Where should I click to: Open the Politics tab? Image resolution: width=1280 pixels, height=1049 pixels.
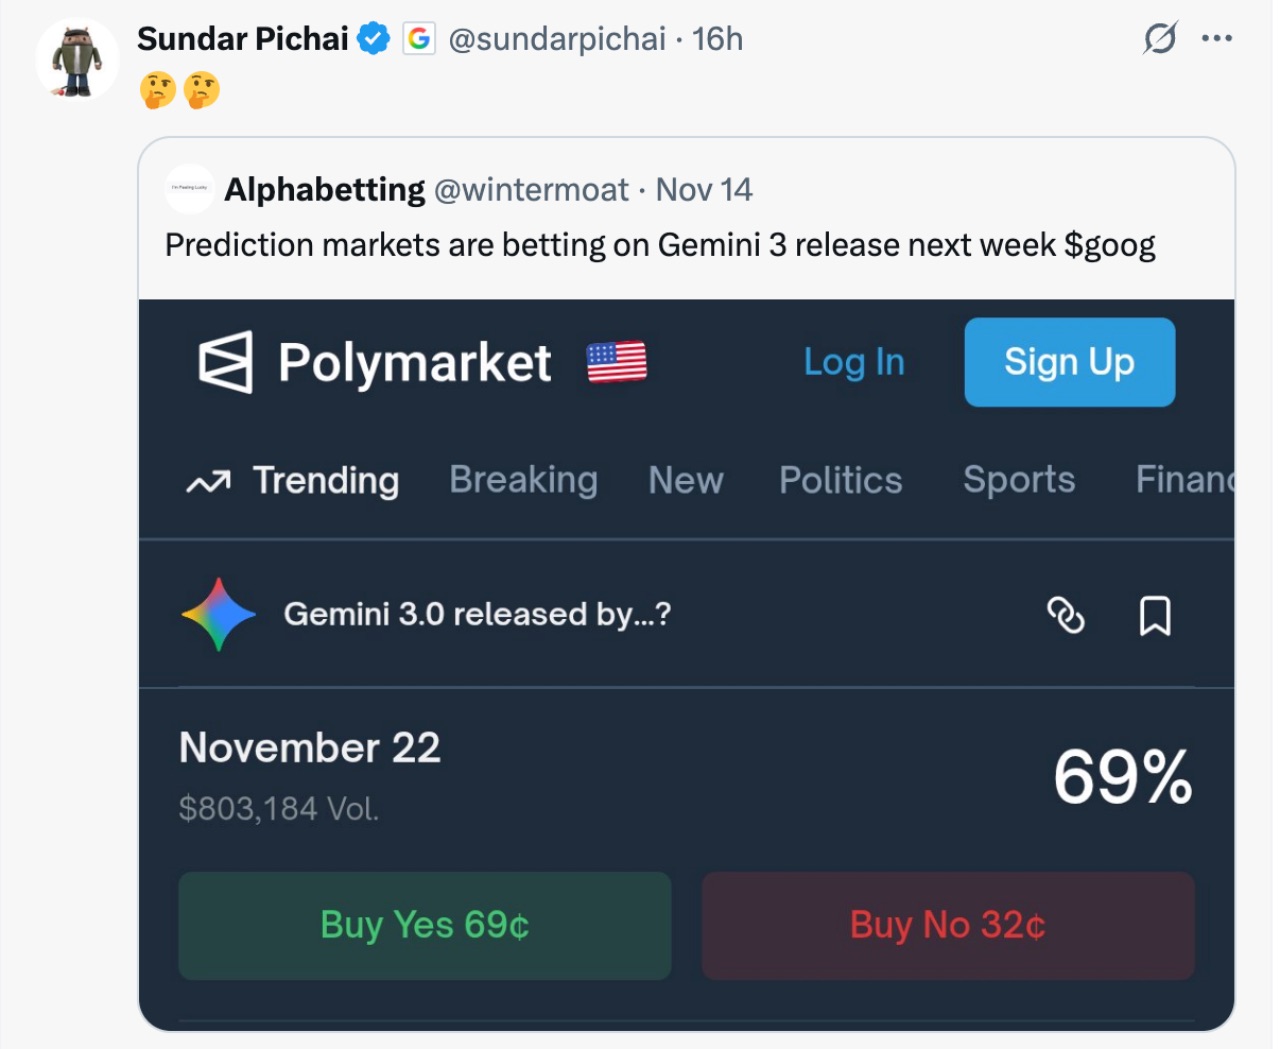840,481
